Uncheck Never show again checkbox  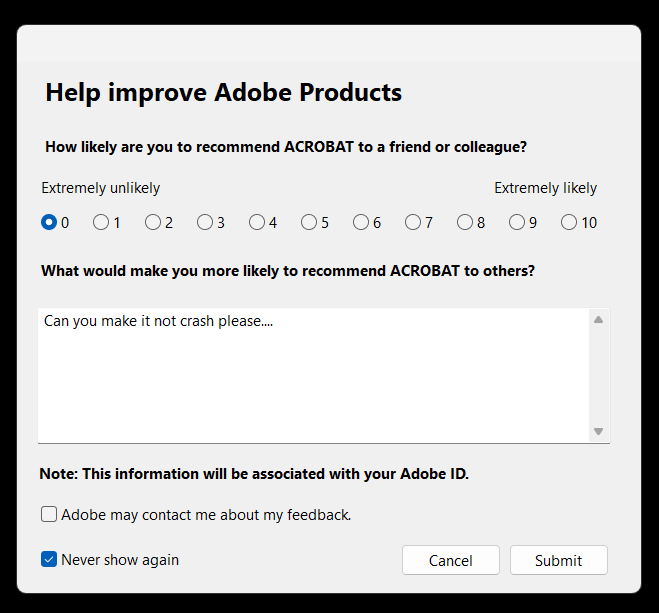coord(49,560)
